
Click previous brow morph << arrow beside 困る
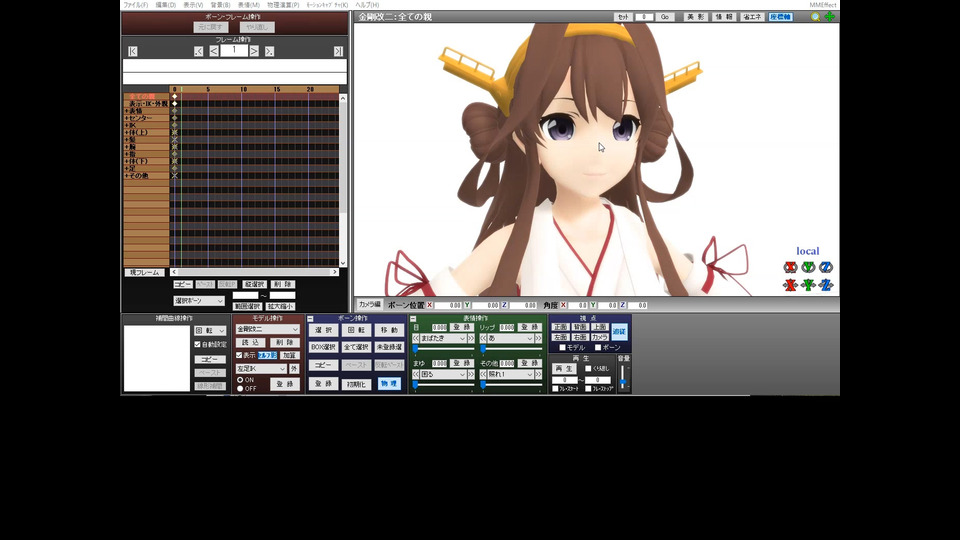point(416,374)
